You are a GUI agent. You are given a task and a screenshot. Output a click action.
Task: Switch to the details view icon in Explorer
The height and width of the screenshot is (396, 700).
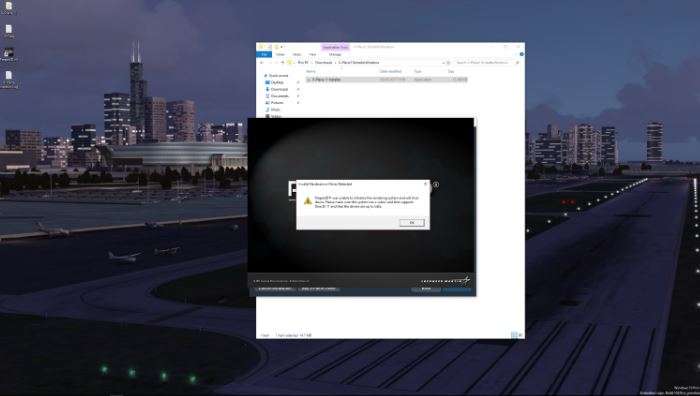tap(513, 335)
